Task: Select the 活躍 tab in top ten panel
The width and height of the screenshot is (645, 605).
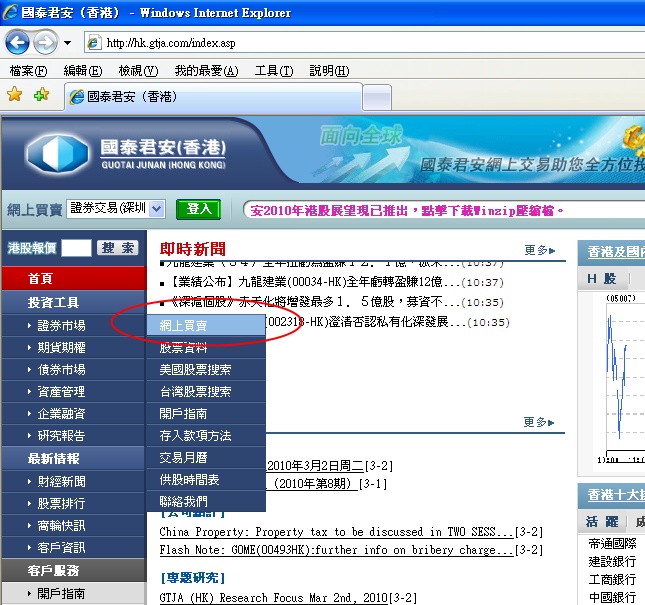Action: [x=602, y=522]
